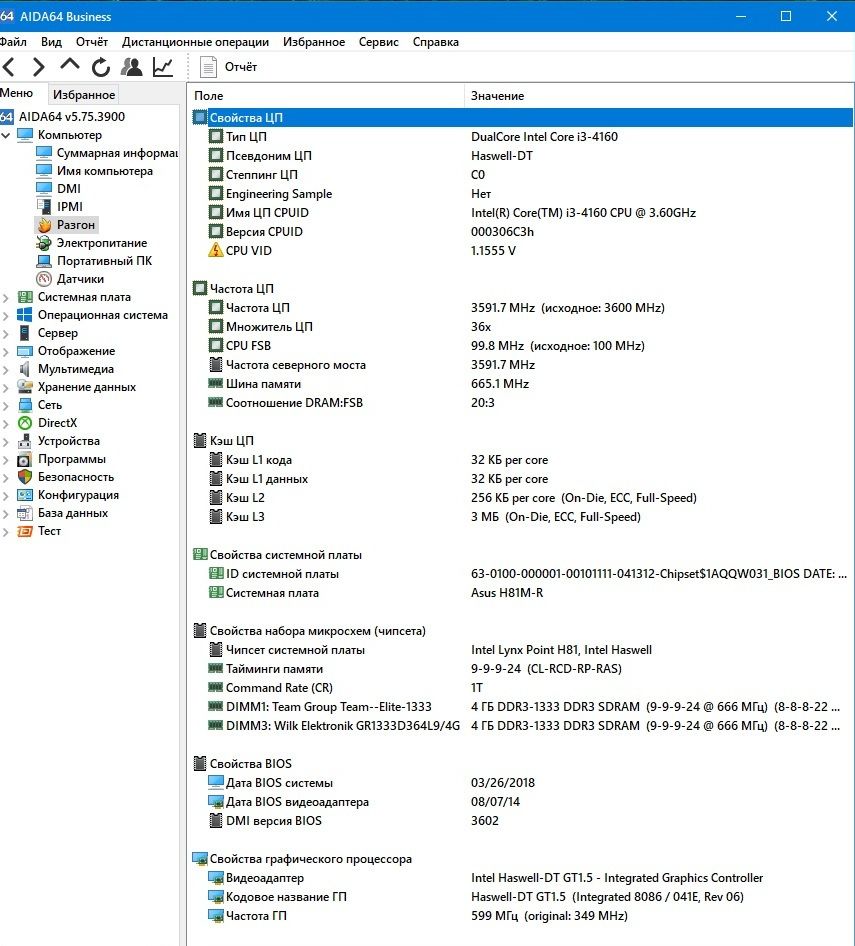Select the Кэш L3 row

point(522,516)
